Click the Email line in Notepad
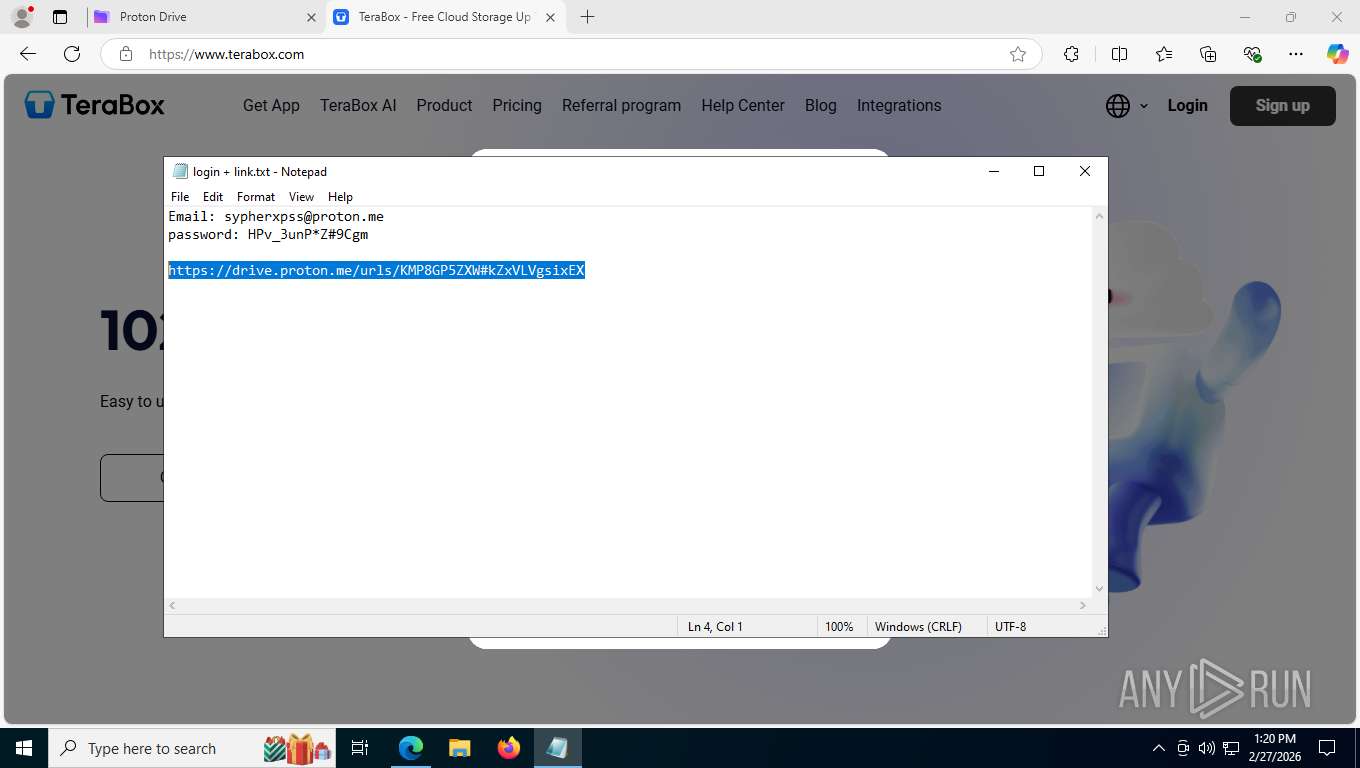 (276, 216)
